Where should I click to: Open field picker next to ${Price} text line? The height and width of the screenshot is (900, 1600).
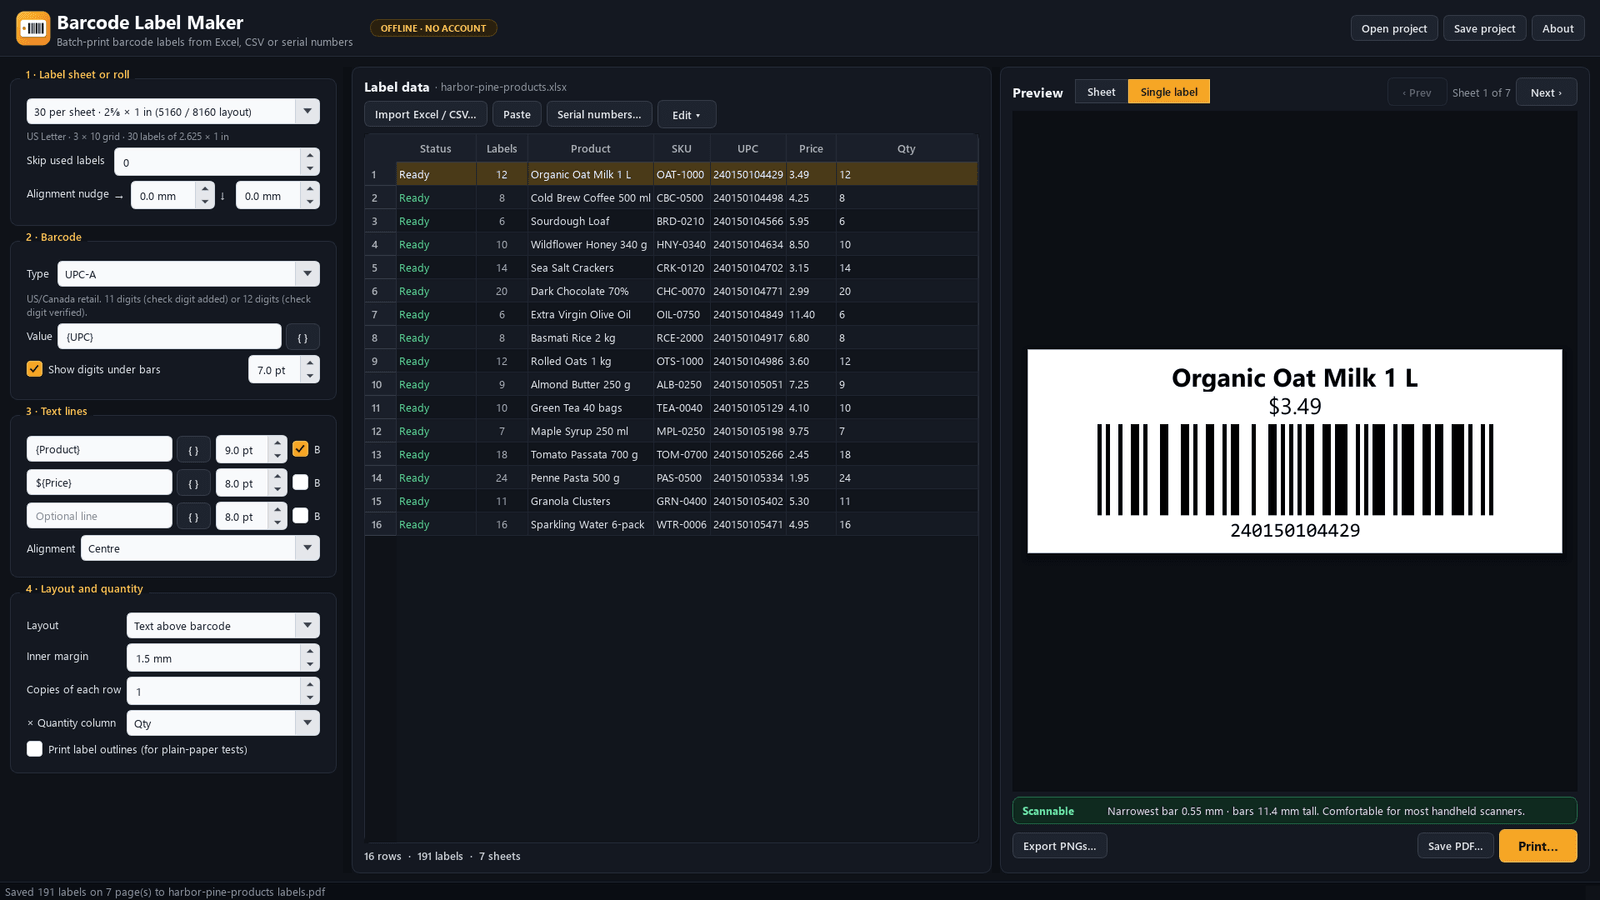tap(194, 483)
